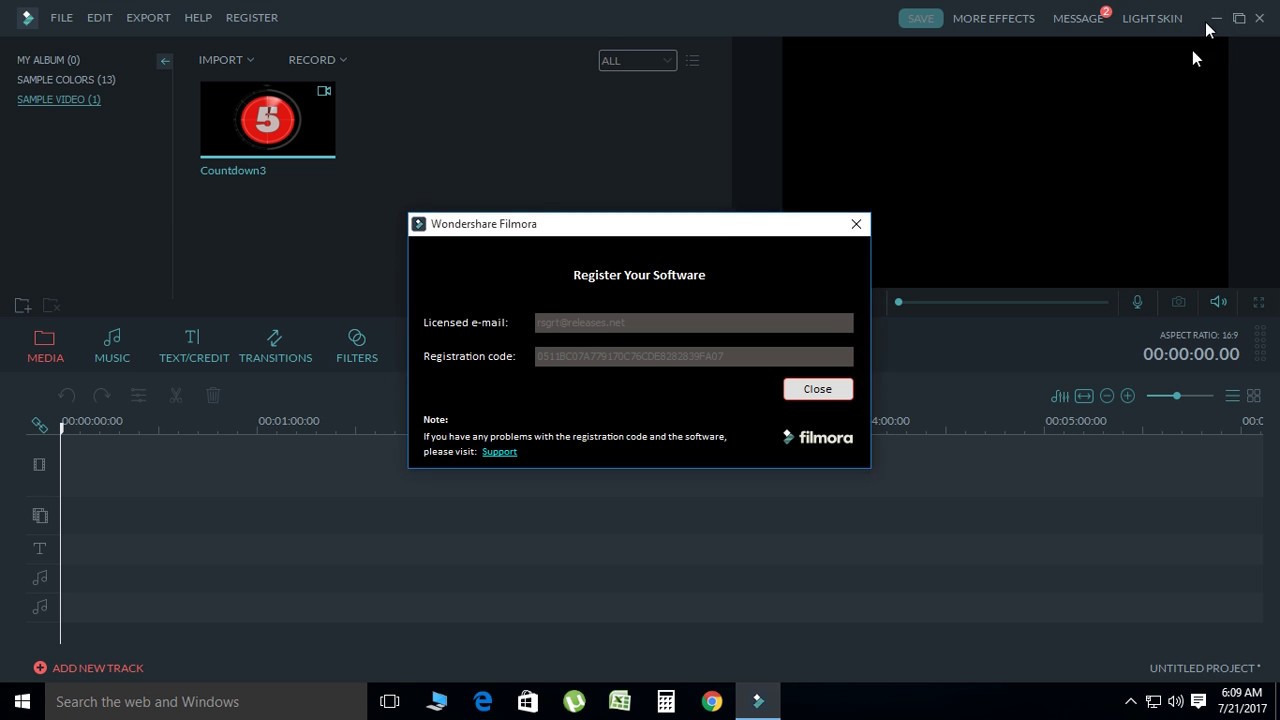Switch to timeline track list view
Screen dimensions: 1280x720
coord(1233,396)
